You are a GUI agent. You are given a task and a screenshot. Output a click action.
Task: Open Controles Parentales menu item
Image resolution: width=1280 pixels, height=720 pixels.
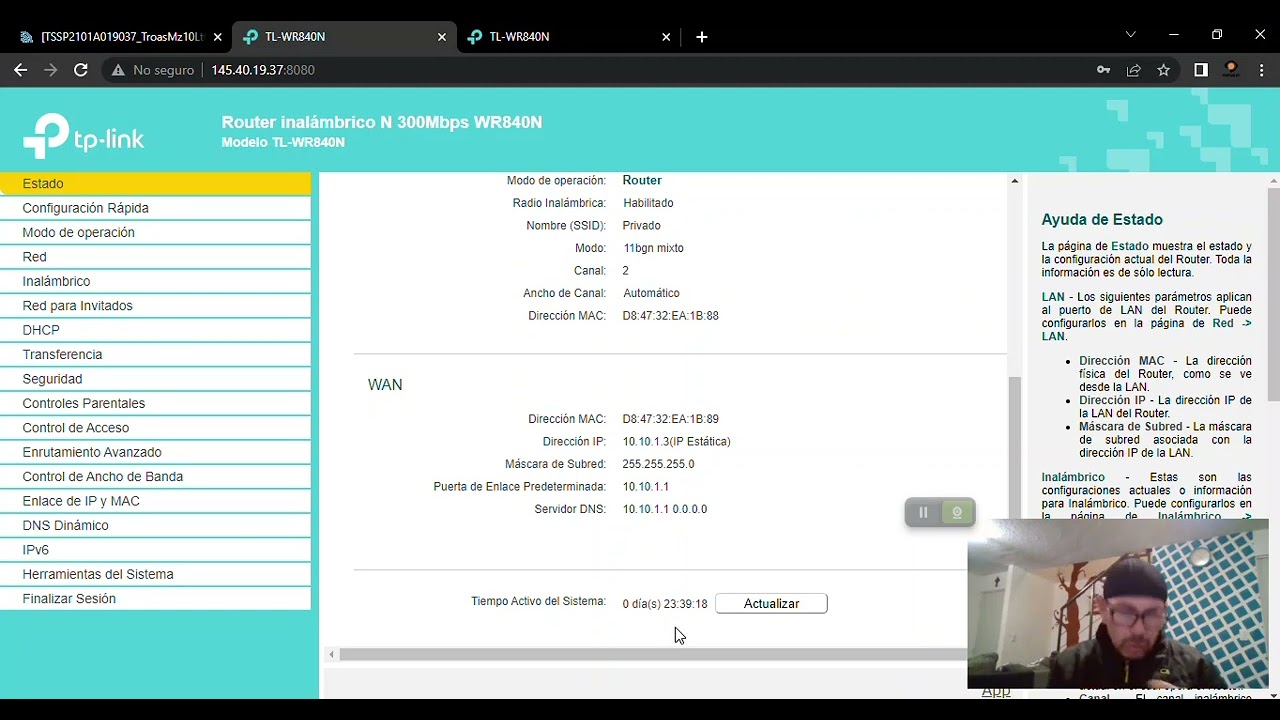pyautogui.click(x=155, y=403)
